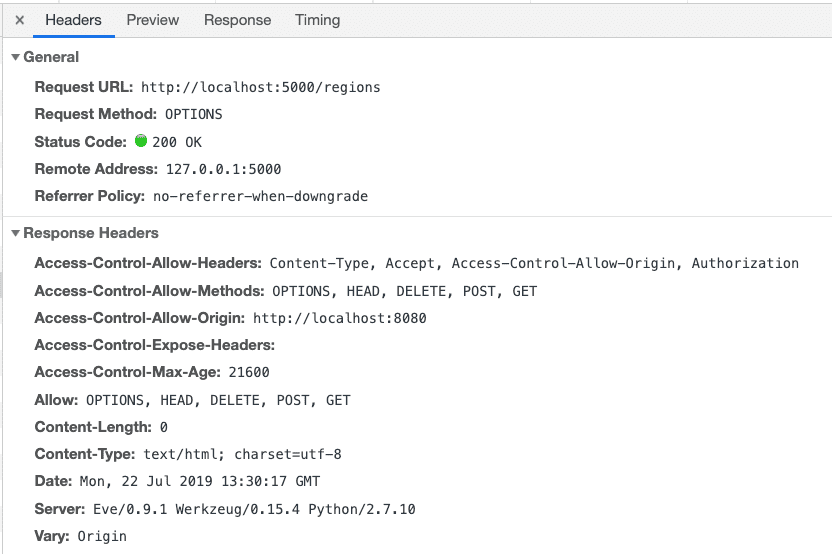Click the Access-Control-Allow-Headers label
Image resolution: width=832 pixels, height=554 pixels.
click(148, 263)
